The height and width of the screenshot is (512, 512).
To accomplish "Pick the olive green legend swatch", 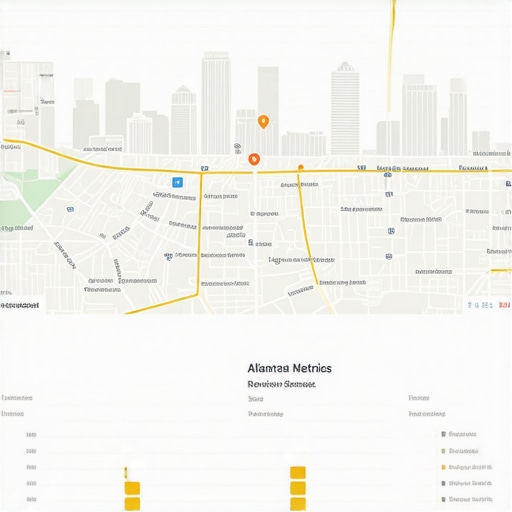I will (443, 451).
